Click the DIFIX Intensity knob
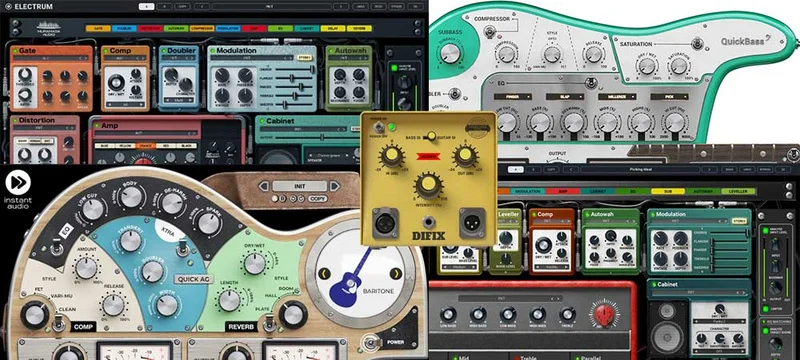 (428, 186)
